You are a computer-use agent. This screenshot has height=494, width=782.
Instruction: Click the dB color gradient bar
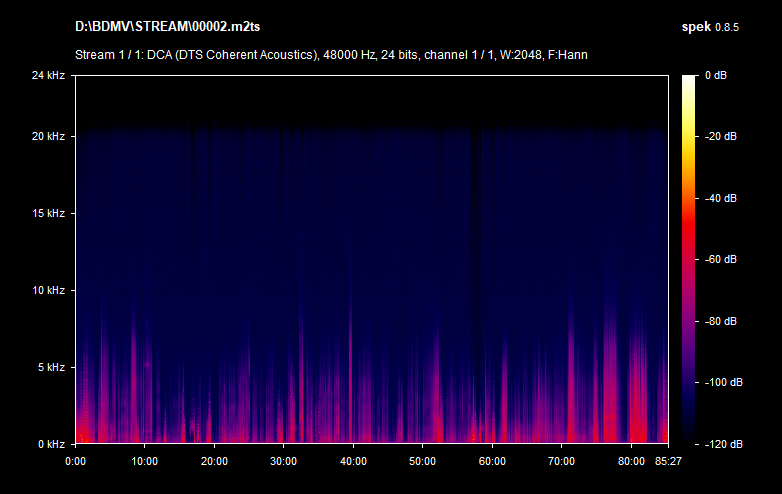[690, 260]
